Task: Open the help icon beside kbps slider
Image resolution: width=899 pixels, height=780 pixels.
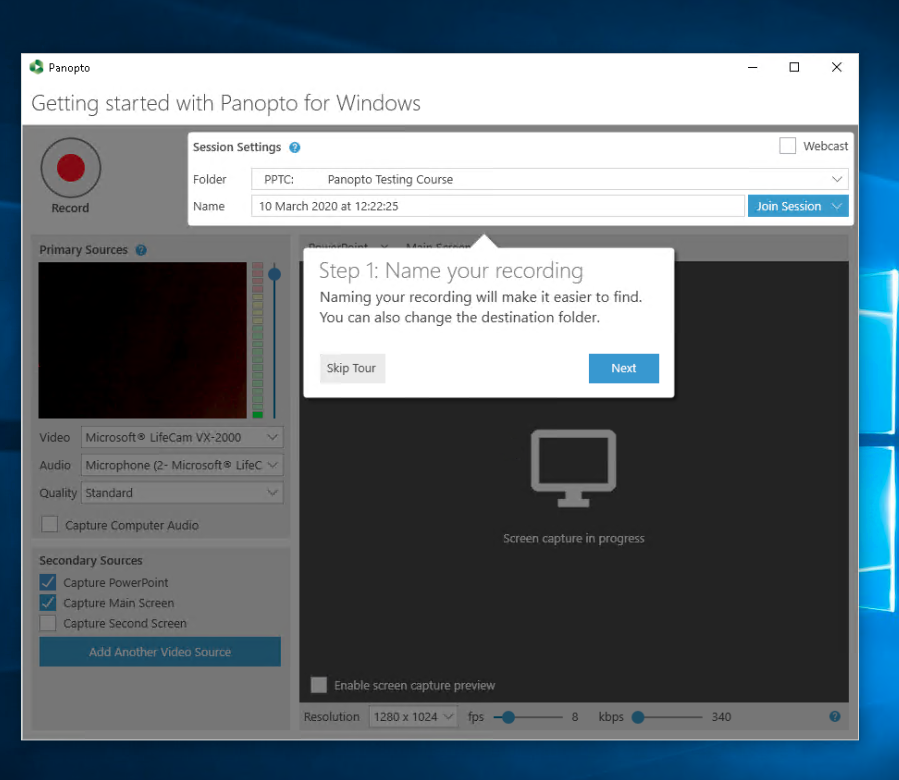Action: (x=835, y=716)
